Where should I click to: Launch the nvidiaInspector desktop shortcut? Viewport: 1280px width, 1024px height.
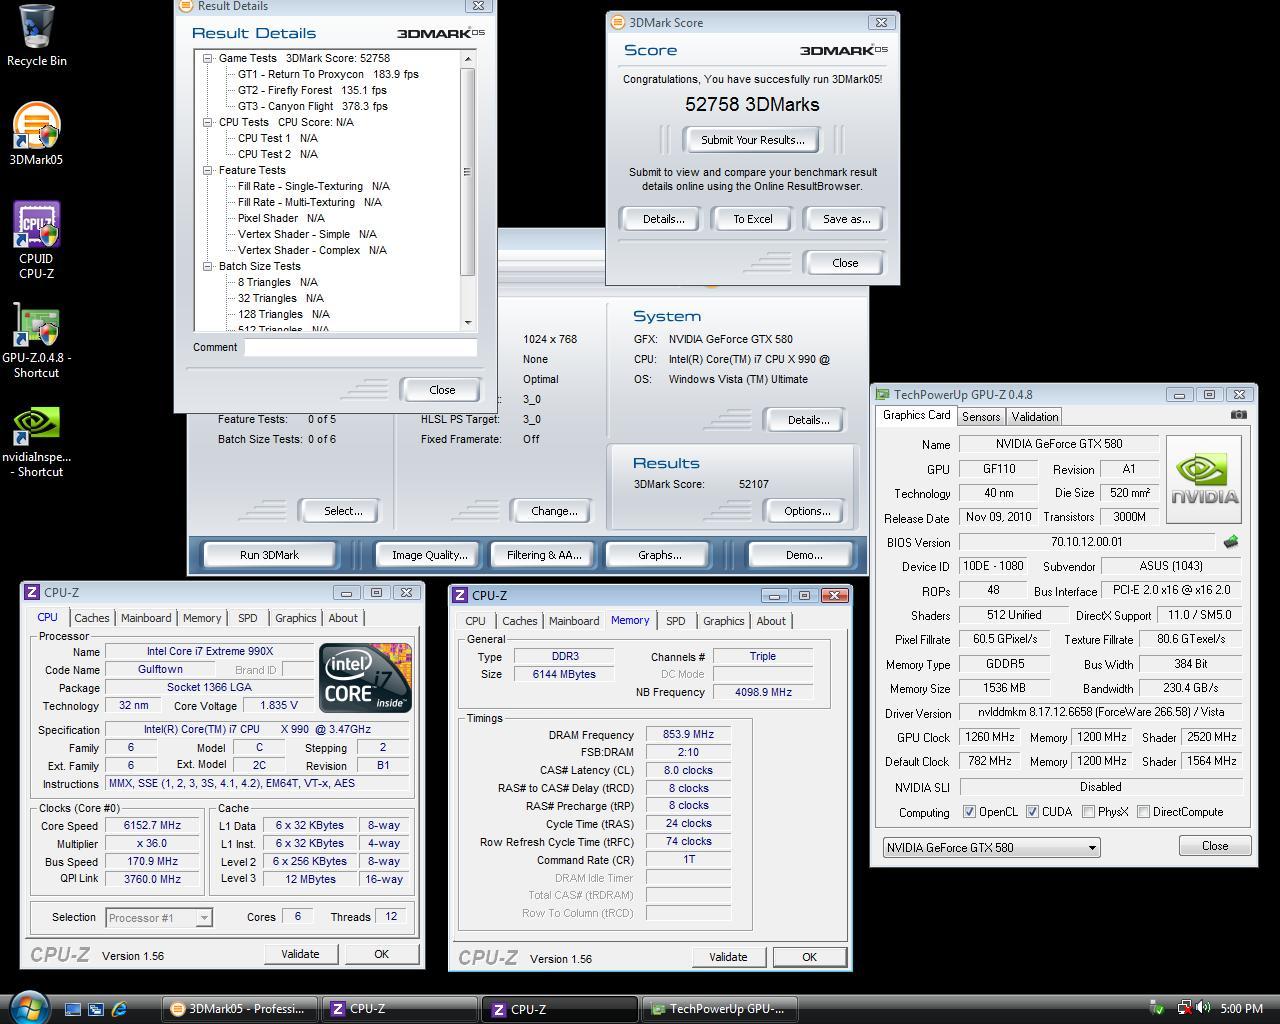36,440
